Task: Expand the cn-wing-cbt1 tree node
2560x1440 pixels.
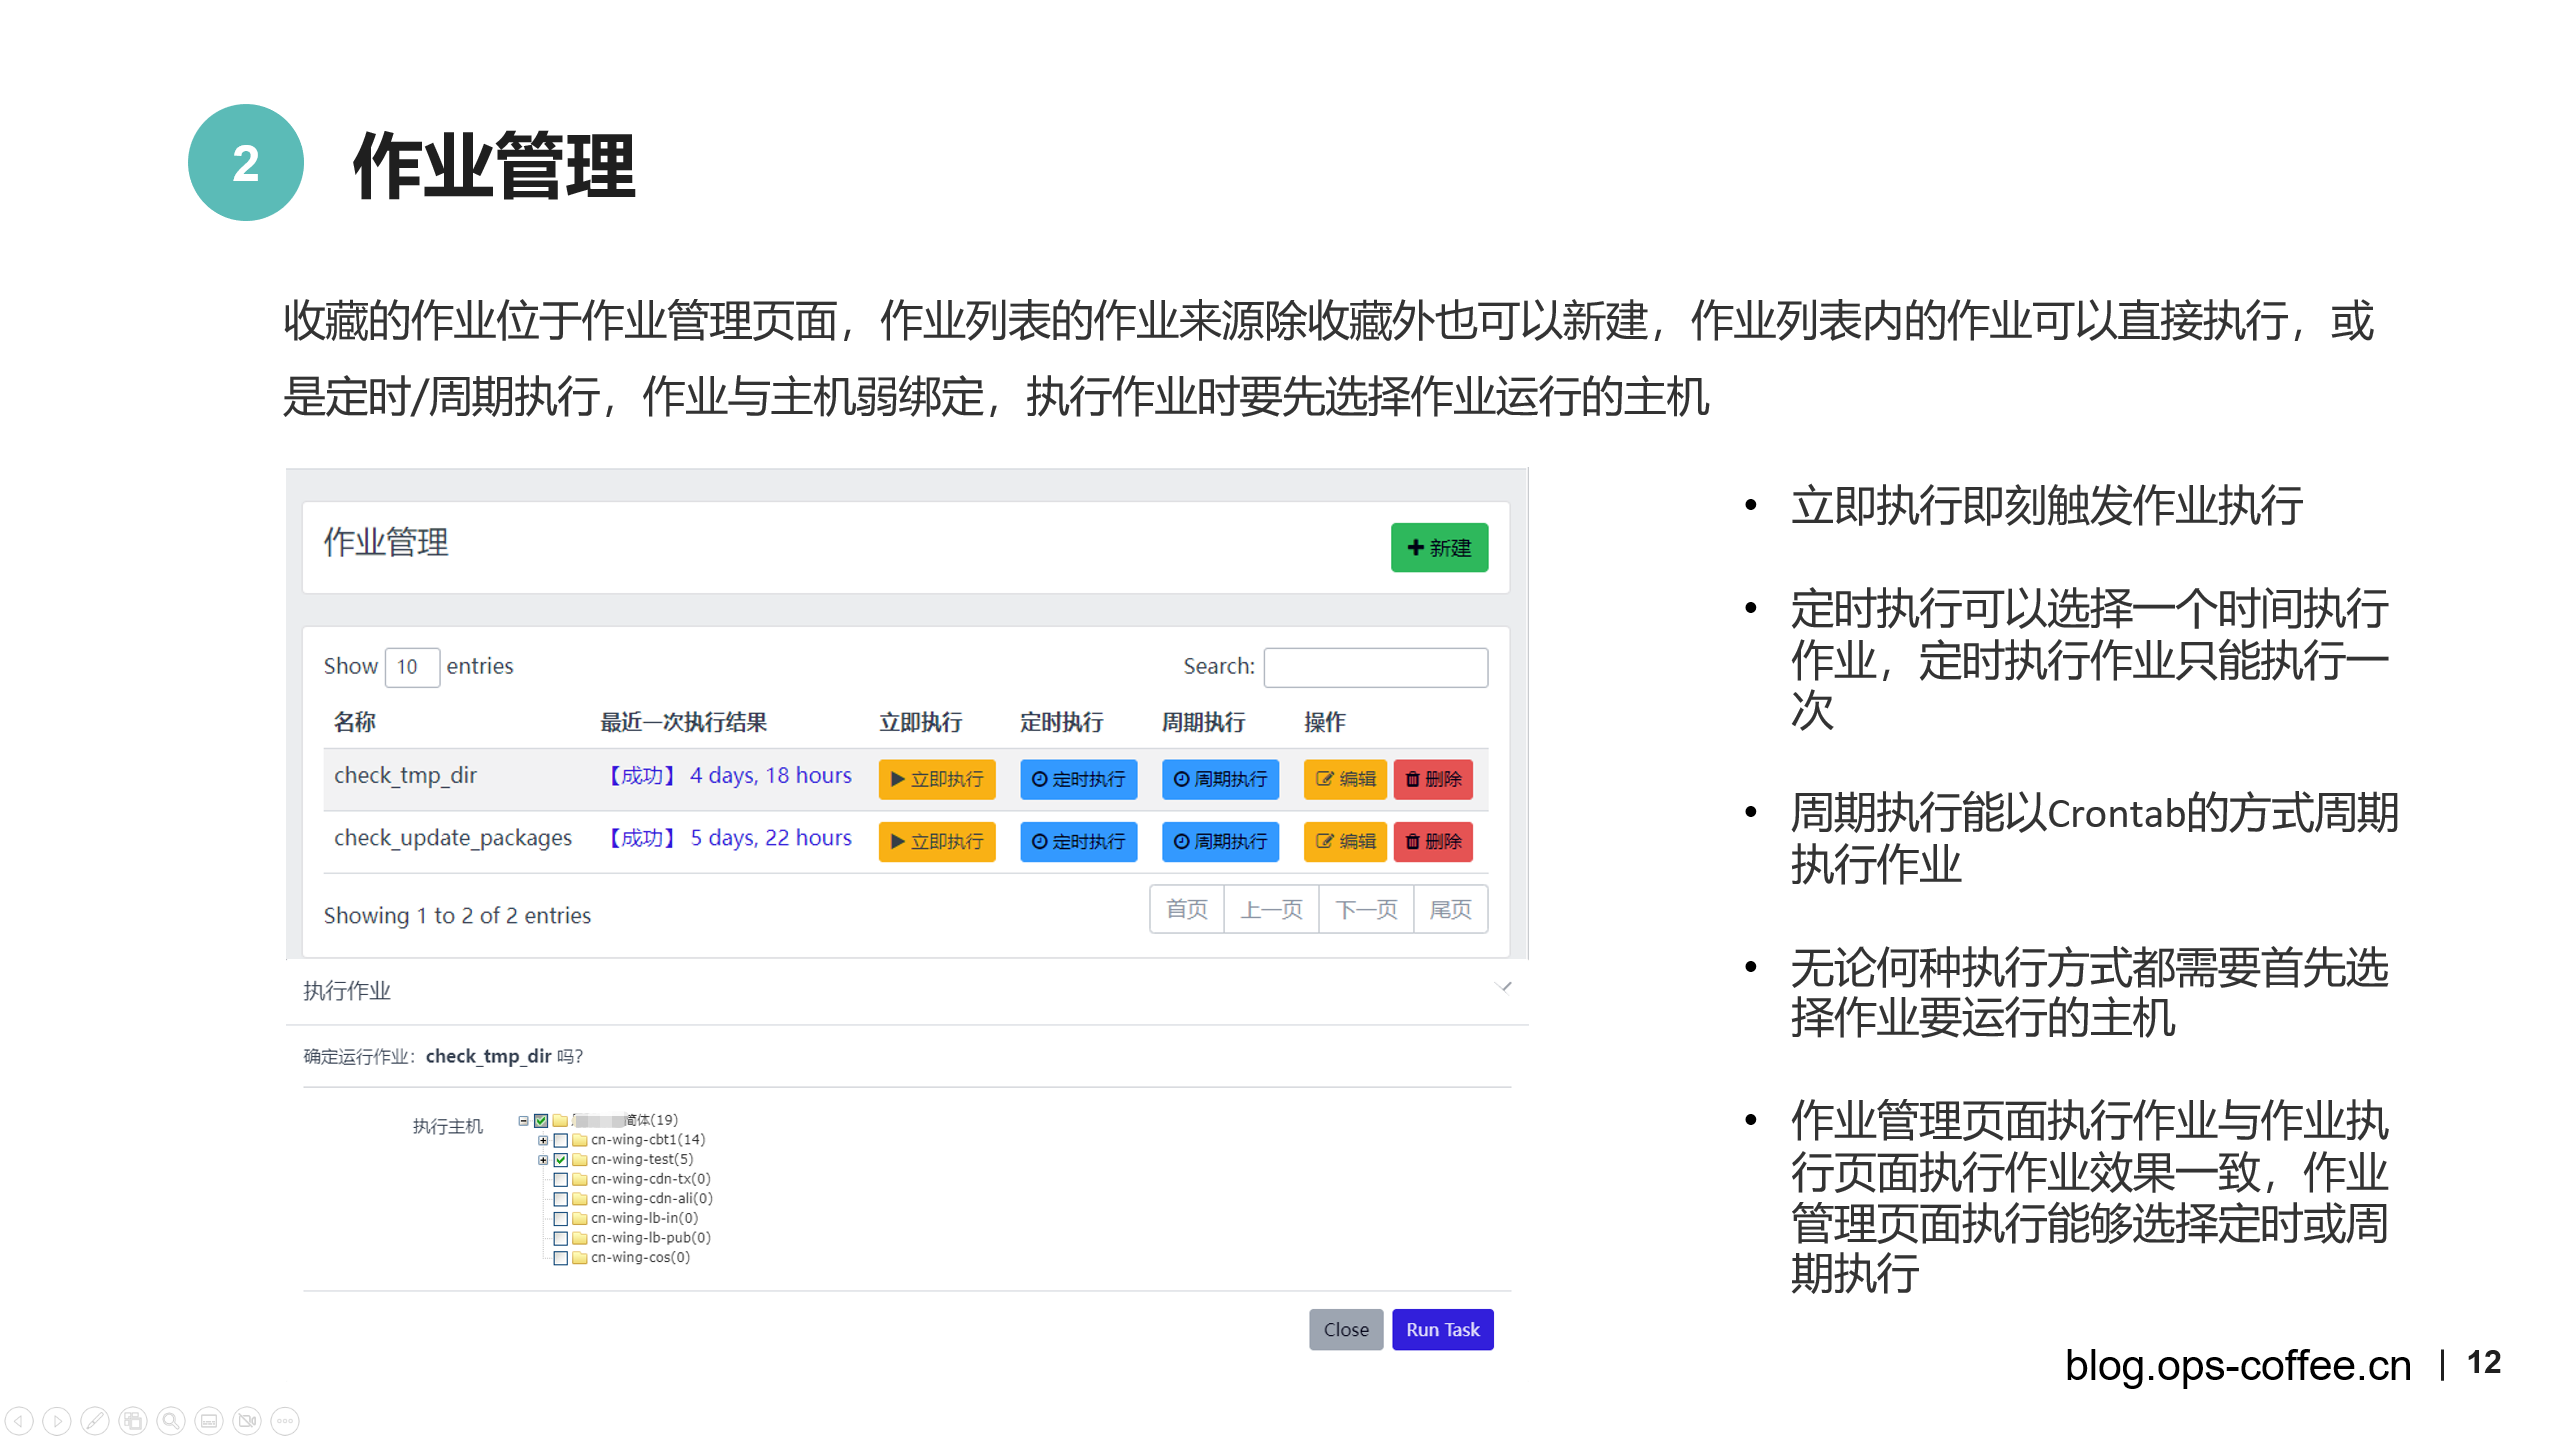Action: pos(543,1140)
